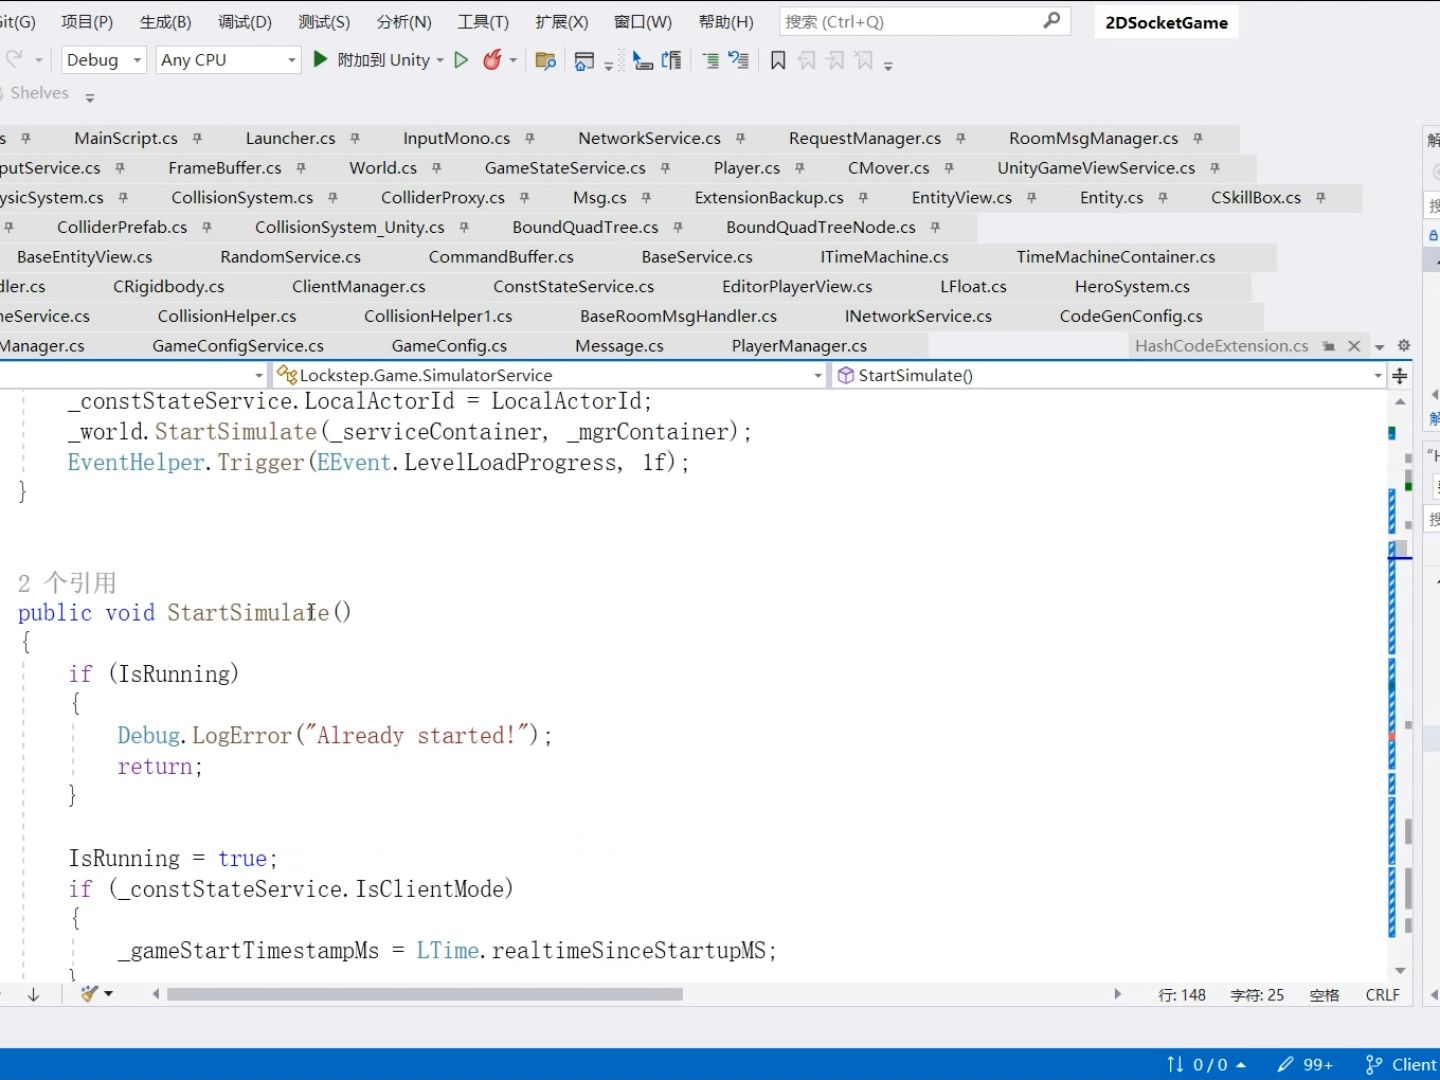Unpin the MainScript.cs tab pin
Screen dimensions: 1440x1080
click(197, 139)
